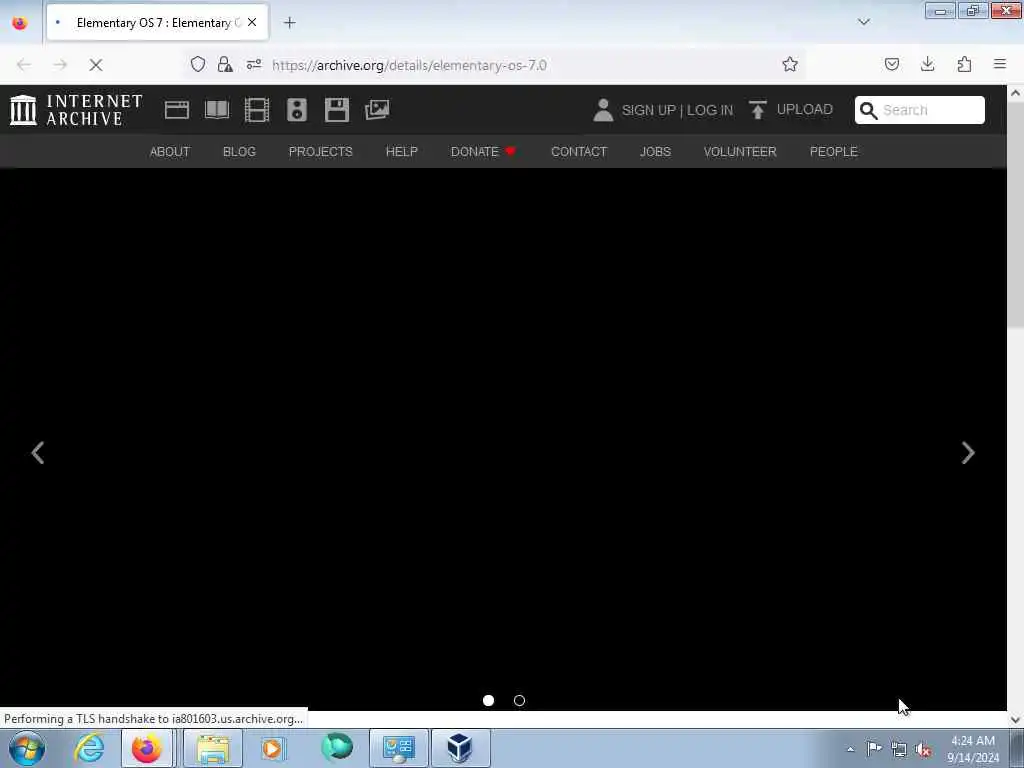Open the PEOPLE link
1024x768 pixels.
833,152
